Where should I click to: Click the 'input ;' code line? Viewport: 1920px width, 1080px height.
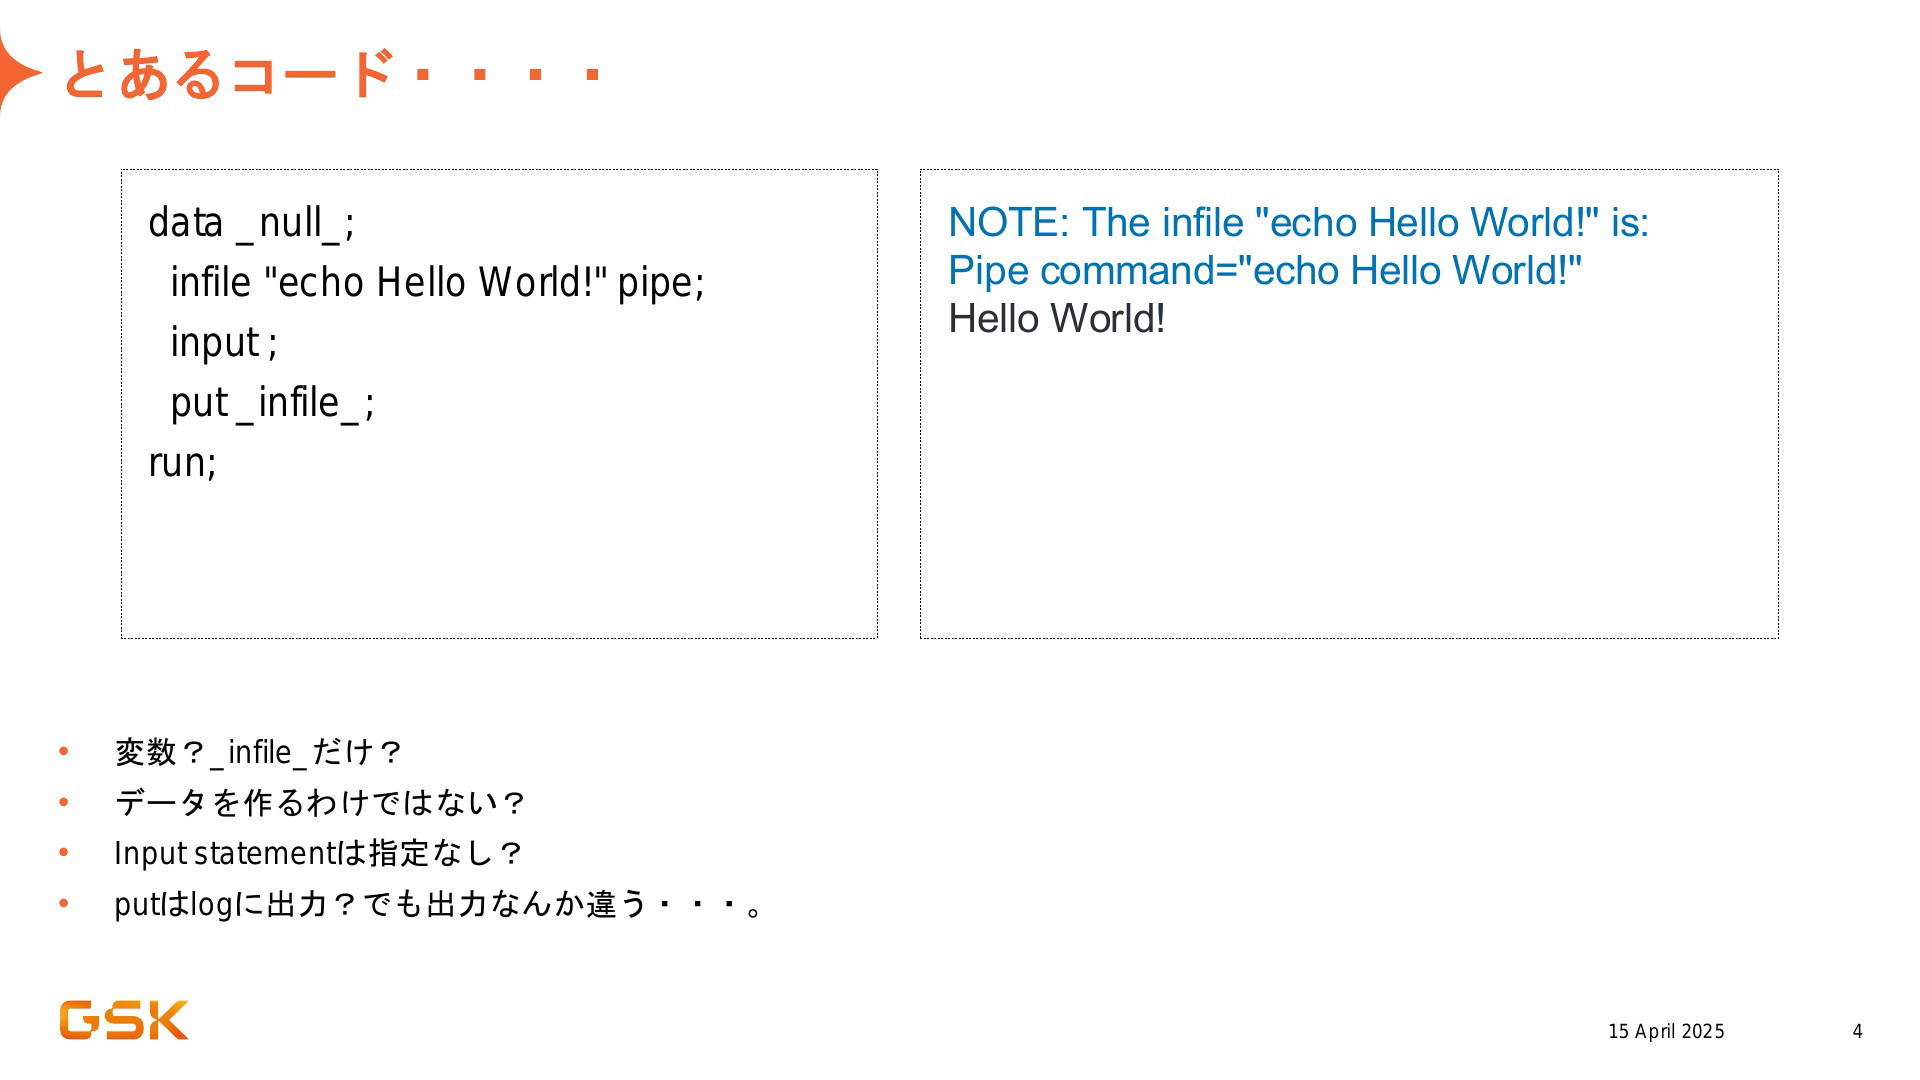(x=224, y=343)
